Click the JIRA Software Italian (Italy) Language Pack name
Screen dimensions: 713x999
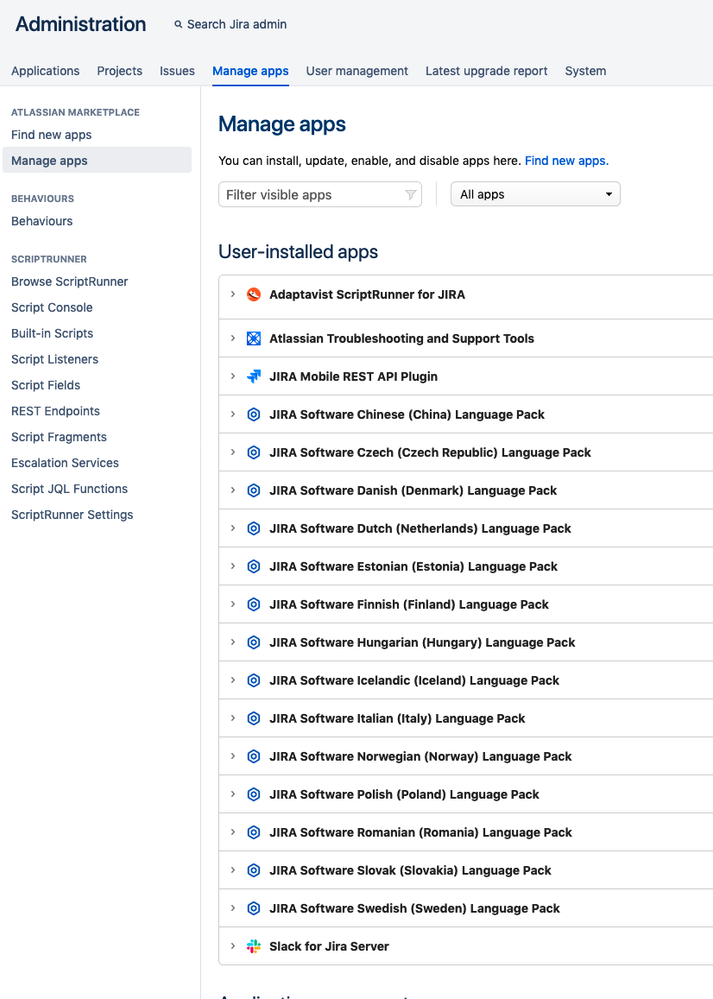397,719
